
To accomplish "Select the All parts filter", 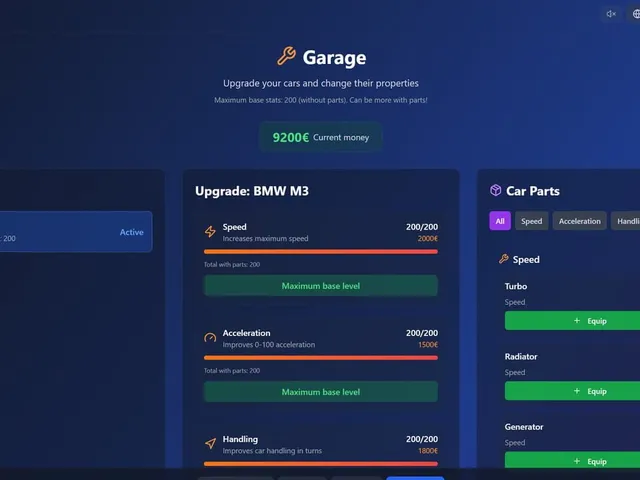I will pos(500,221).
